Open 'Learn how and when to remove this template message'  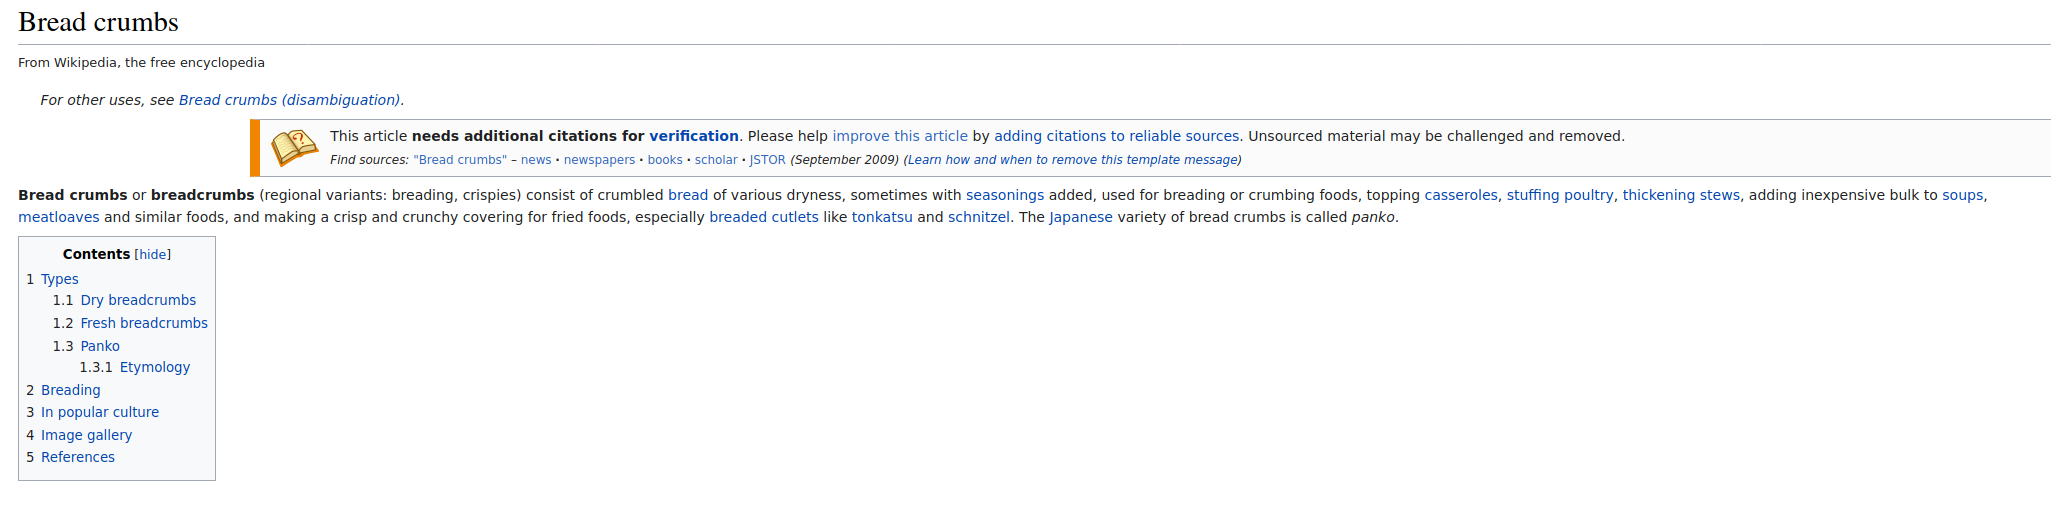(x=1072, y=160)
